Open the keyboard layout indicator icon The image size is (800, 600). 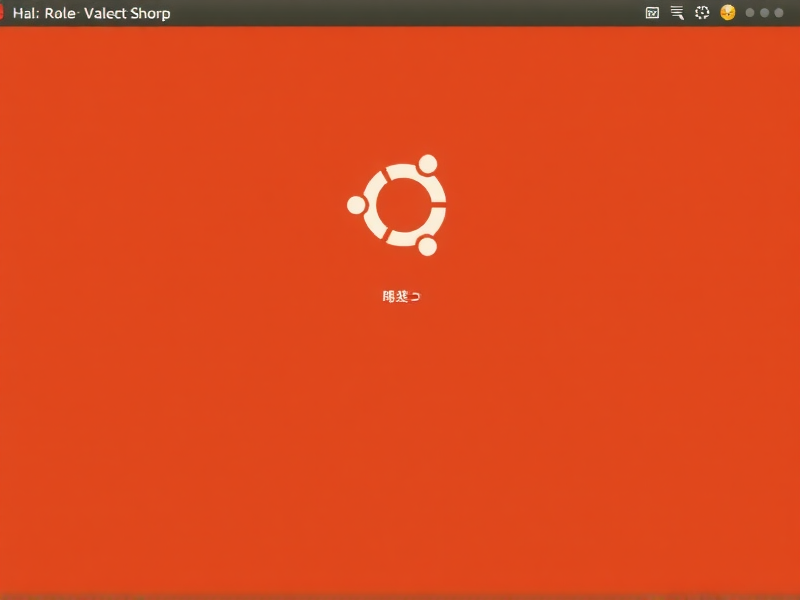[x=653, y=13]
